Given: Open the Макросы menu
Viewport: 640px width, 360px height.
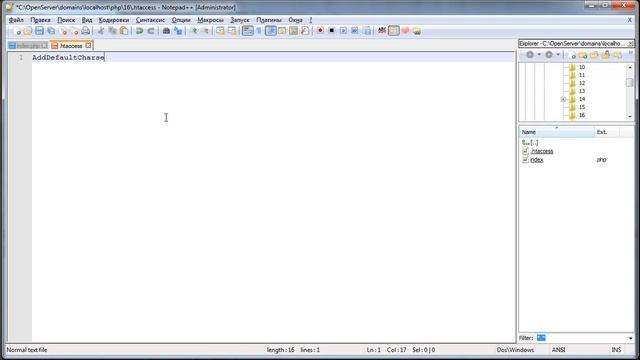Looking at the screenshot, I should click(211, 20).
